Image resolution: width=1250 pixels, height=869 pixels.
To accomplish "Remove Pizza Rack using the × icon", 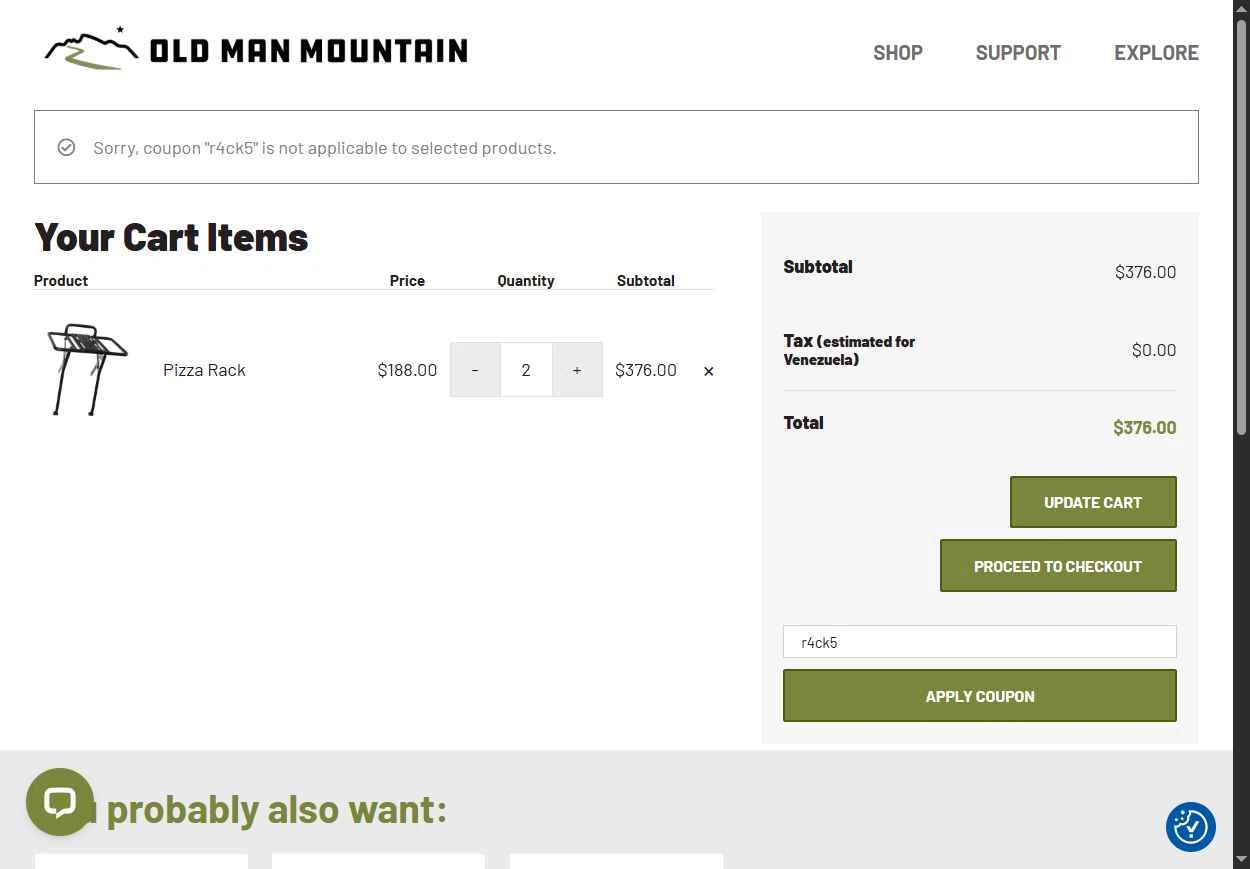I will (x=709, y=371).
